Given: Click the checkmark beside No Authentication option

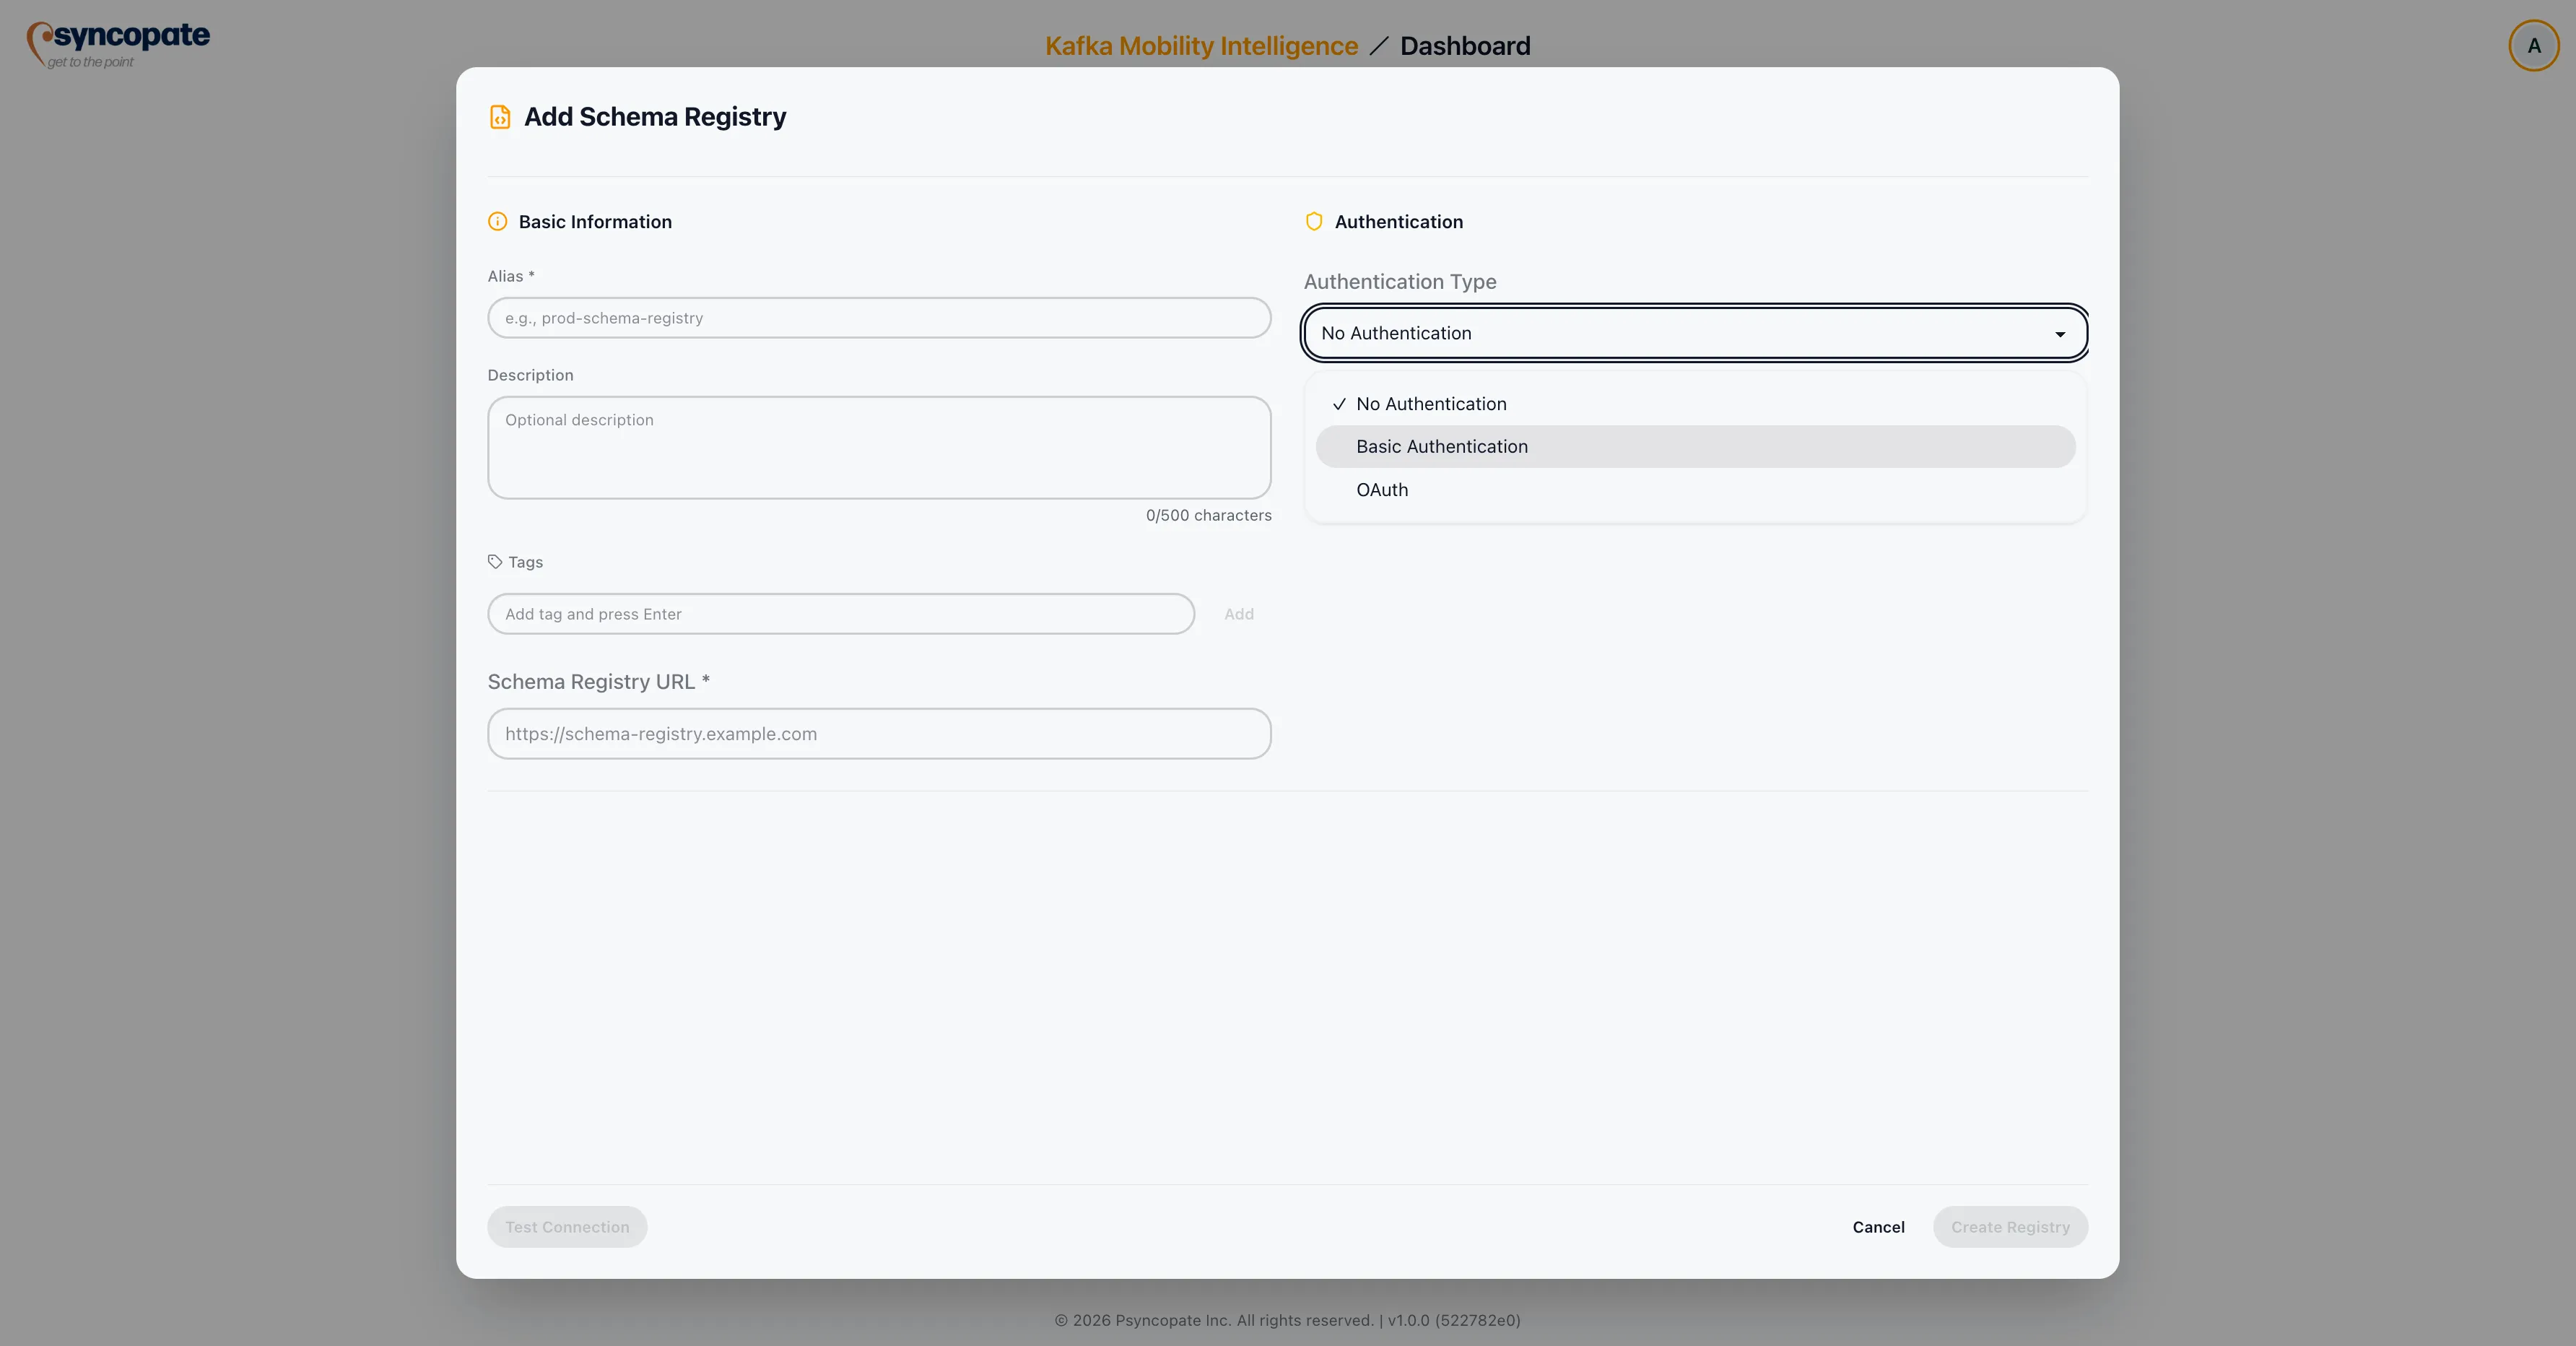Looking at the screenshot, I should click(1340, 404).
